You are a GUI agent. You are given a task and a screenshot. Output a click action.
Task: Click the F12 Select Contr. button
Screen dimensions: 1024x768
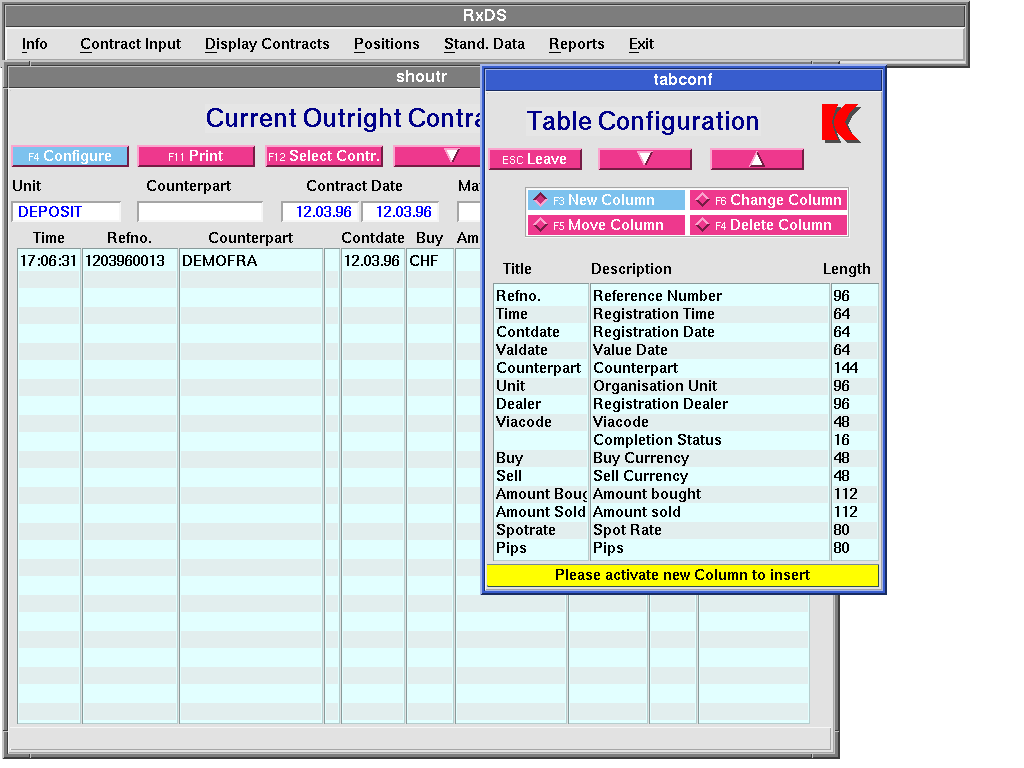324,156
